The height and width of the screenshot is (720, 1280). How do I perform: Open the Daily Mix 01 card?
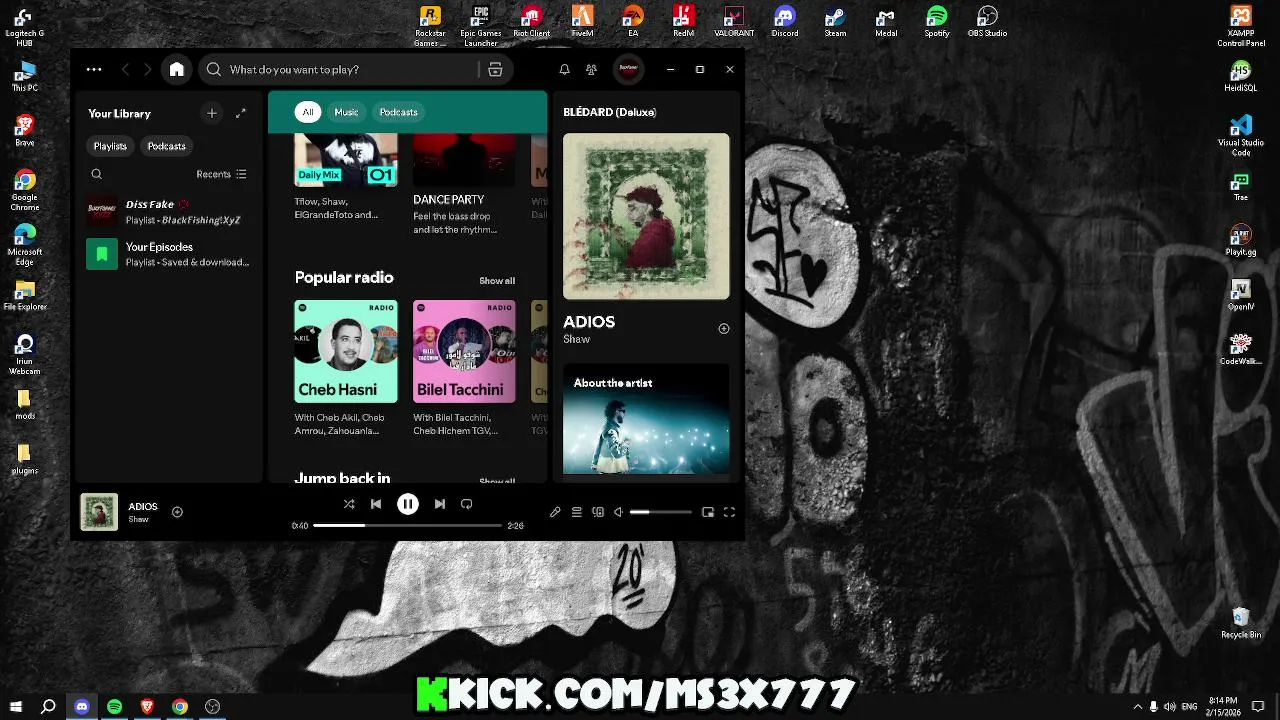pos(345,178)
